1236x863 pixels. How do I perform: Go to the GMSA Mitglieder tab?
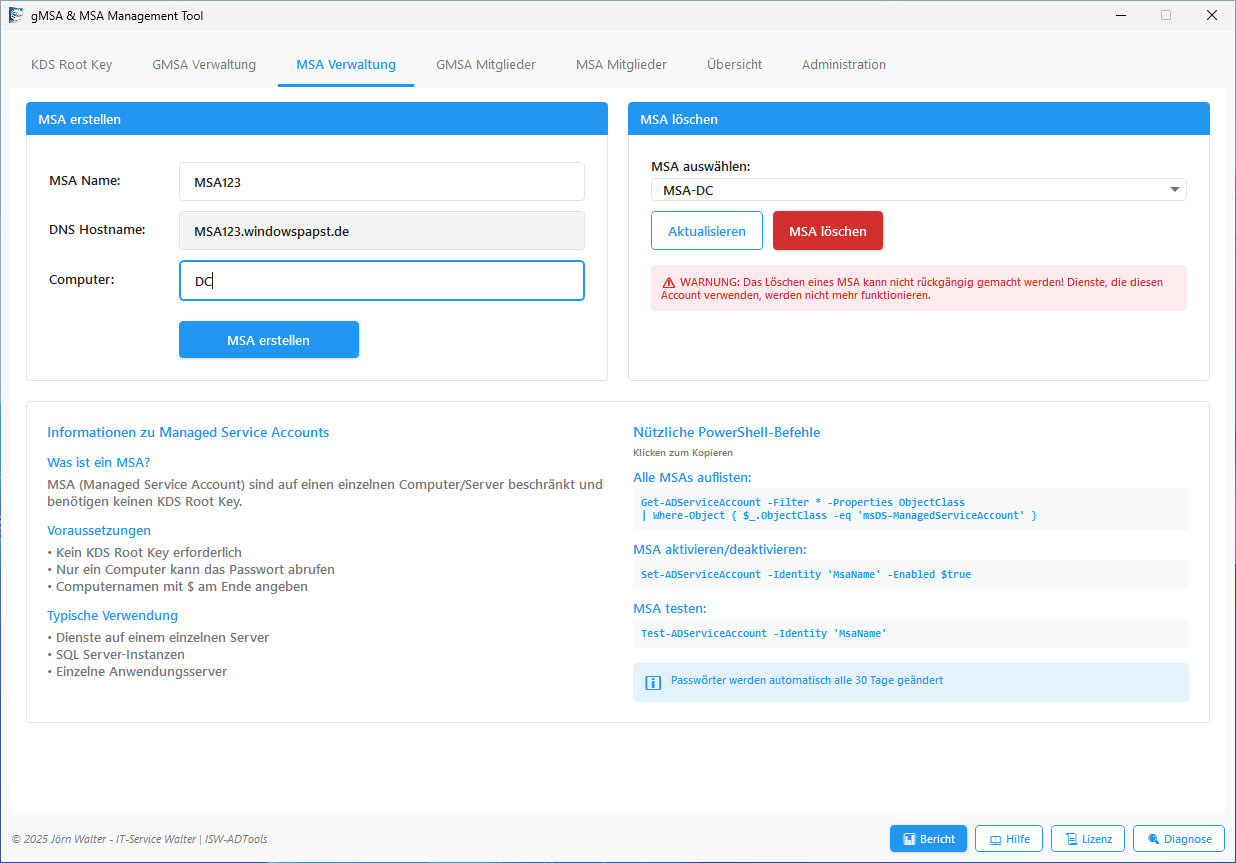486,65
